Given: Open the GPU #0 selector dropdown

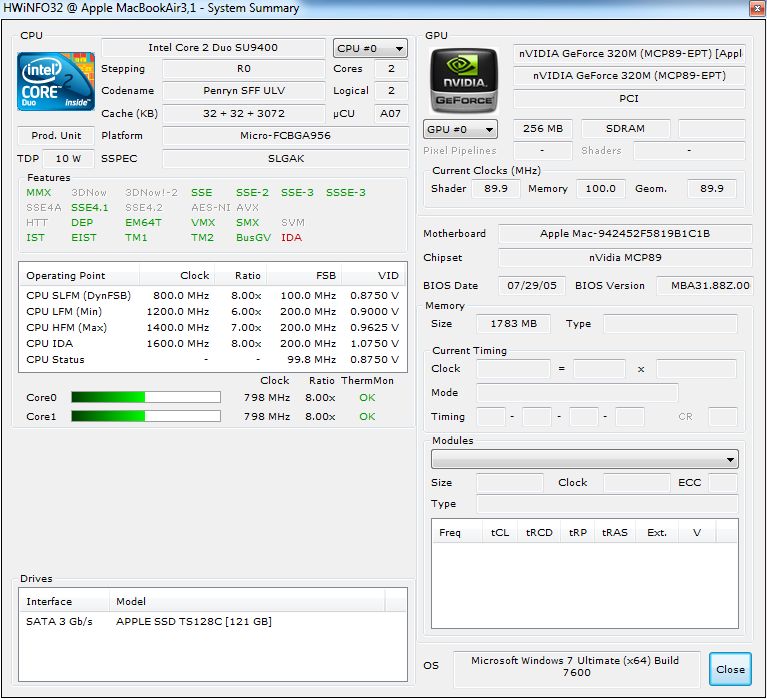Looking at the screenshot, I should (460, 129).
